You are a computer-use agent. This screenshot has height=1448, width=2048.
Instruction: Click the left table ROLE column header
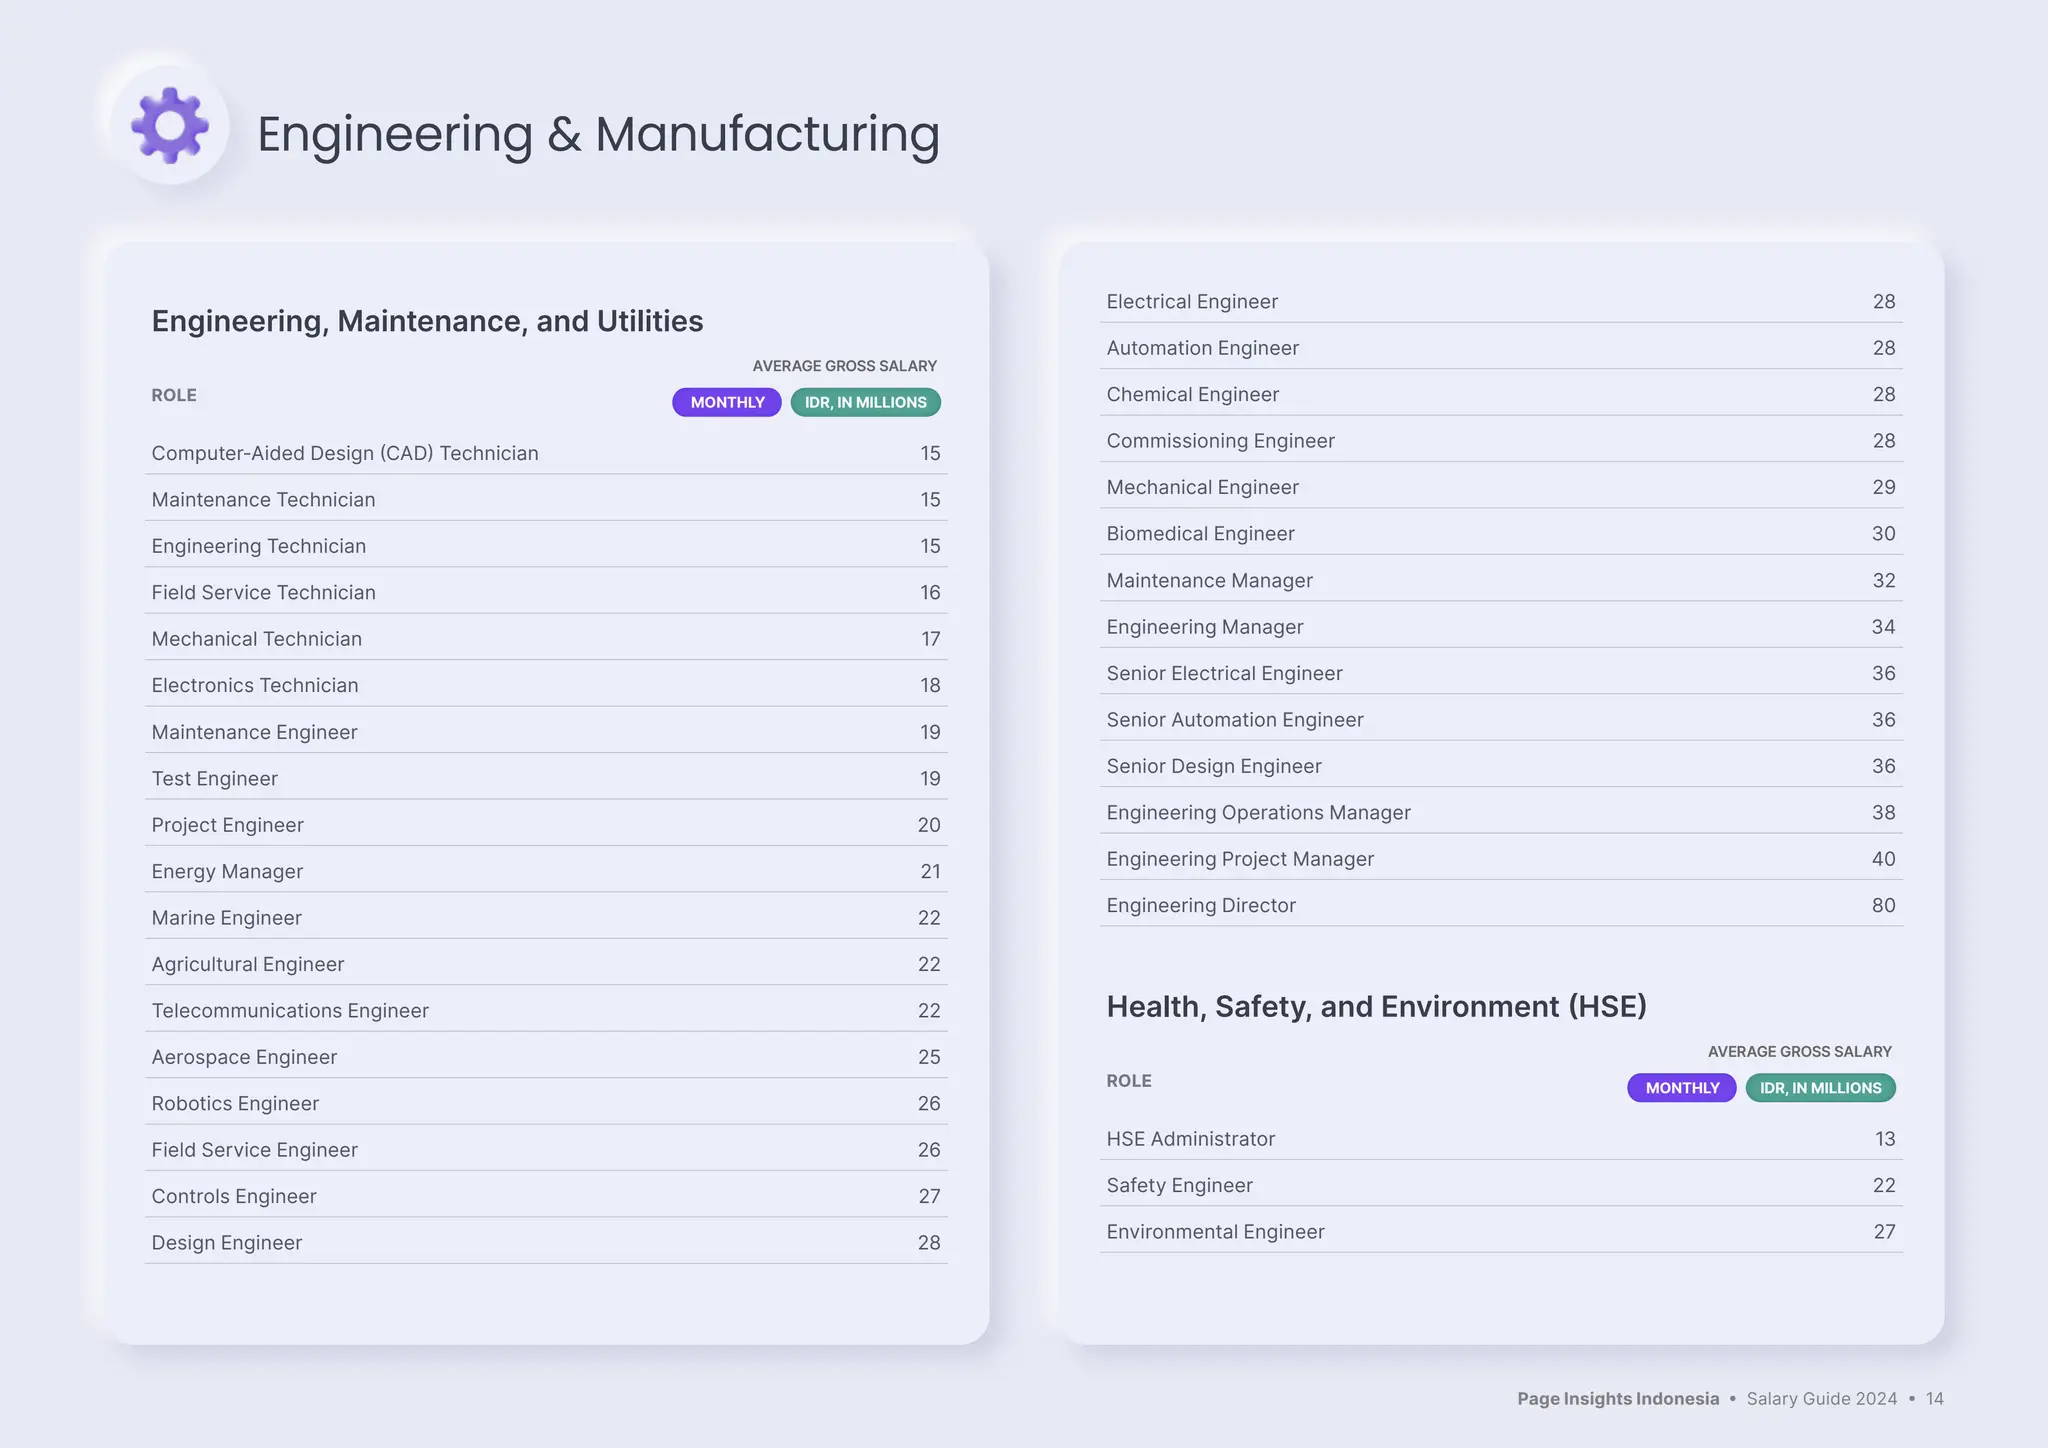[174, 395]
